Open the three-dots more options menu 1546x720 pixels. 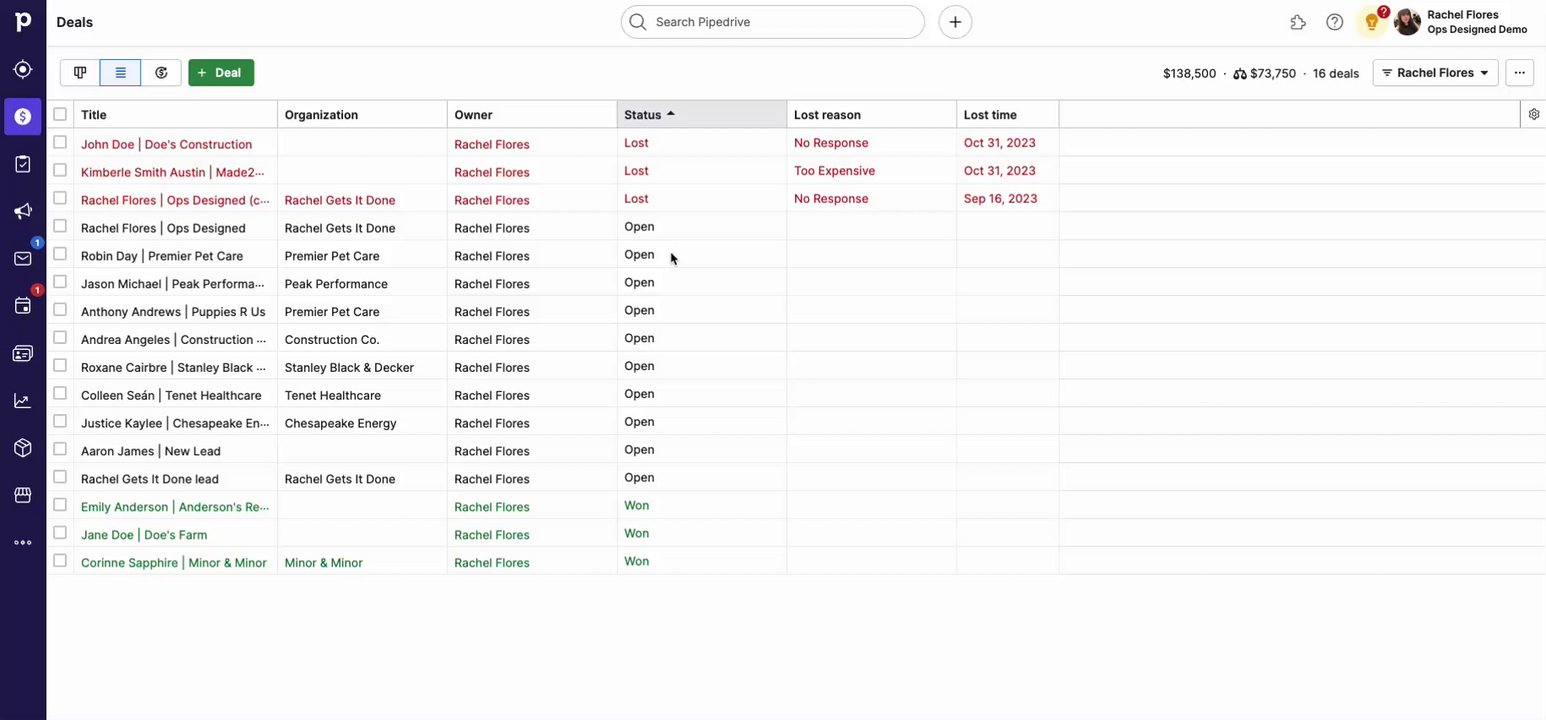point(1520,73)
